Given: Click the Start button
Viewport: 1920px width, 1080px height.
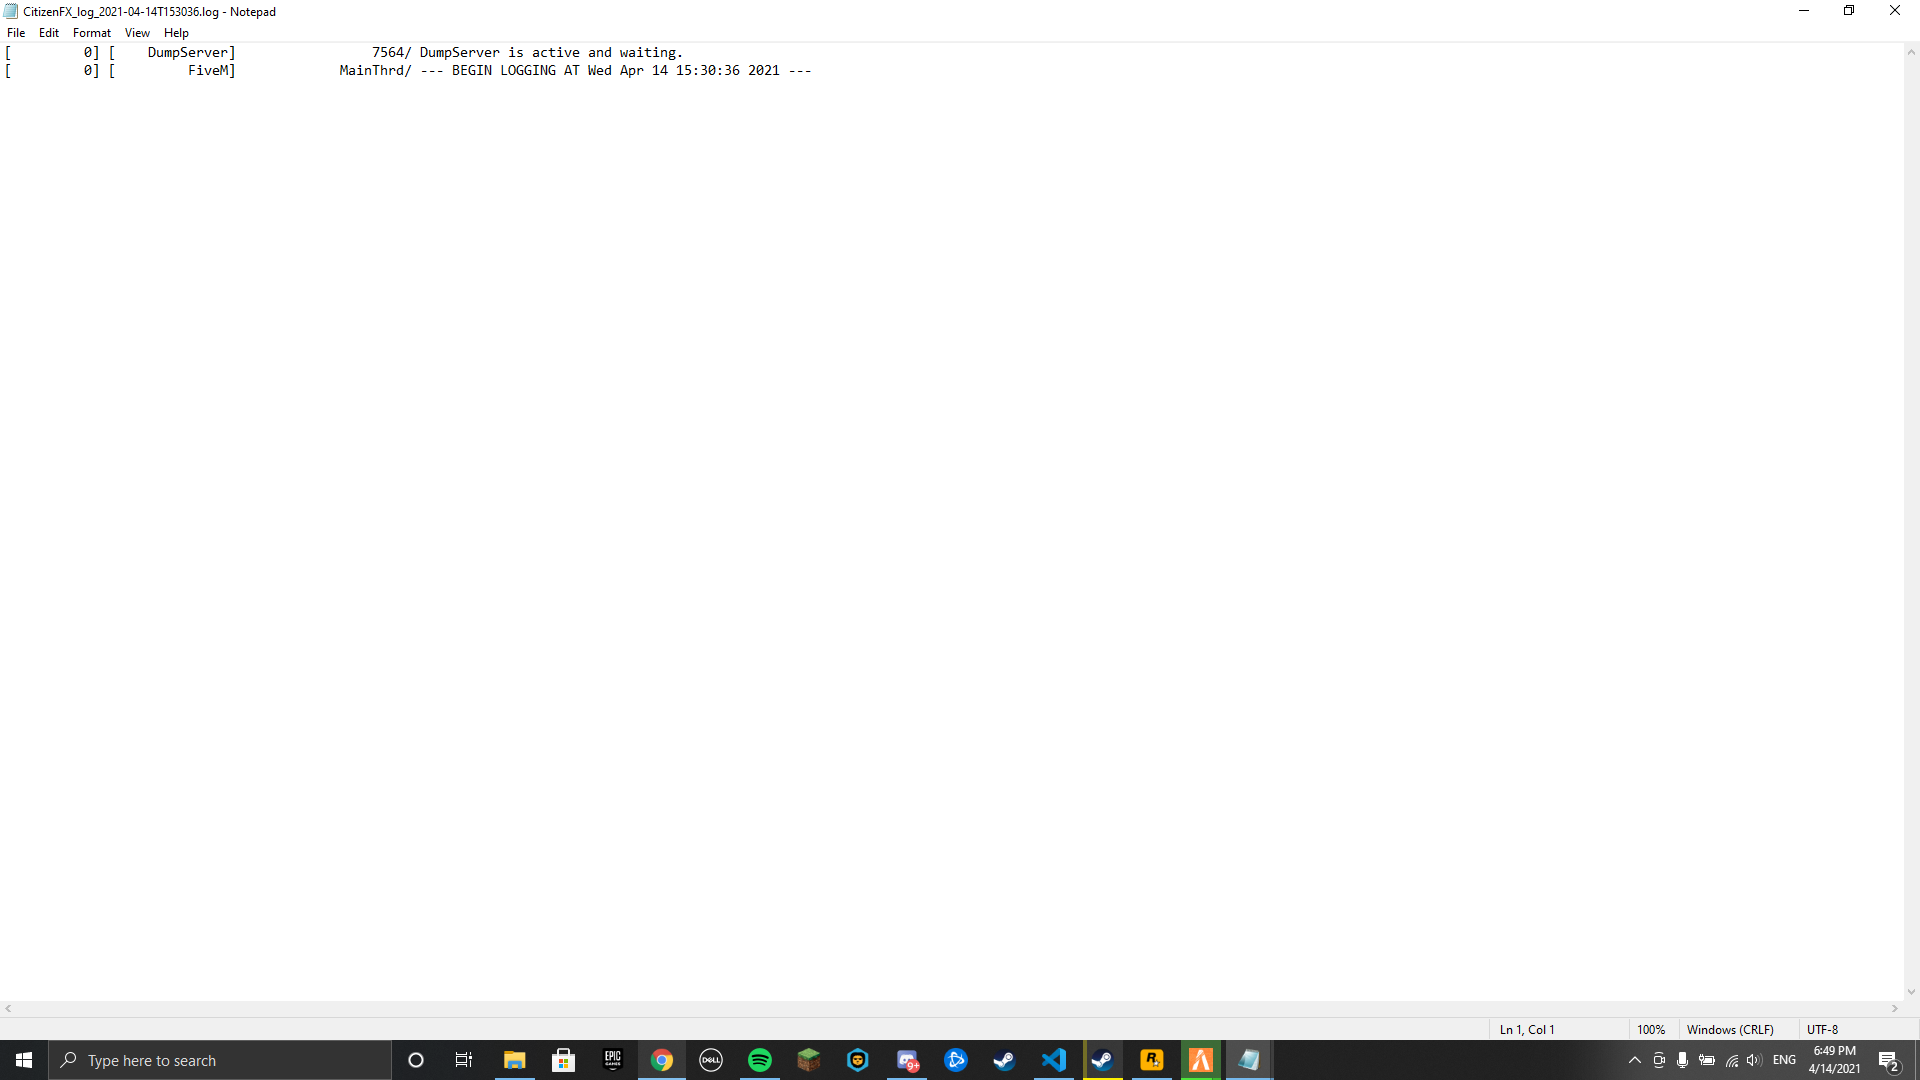Looking at the screenshot, I should [x=22, y=1060].
